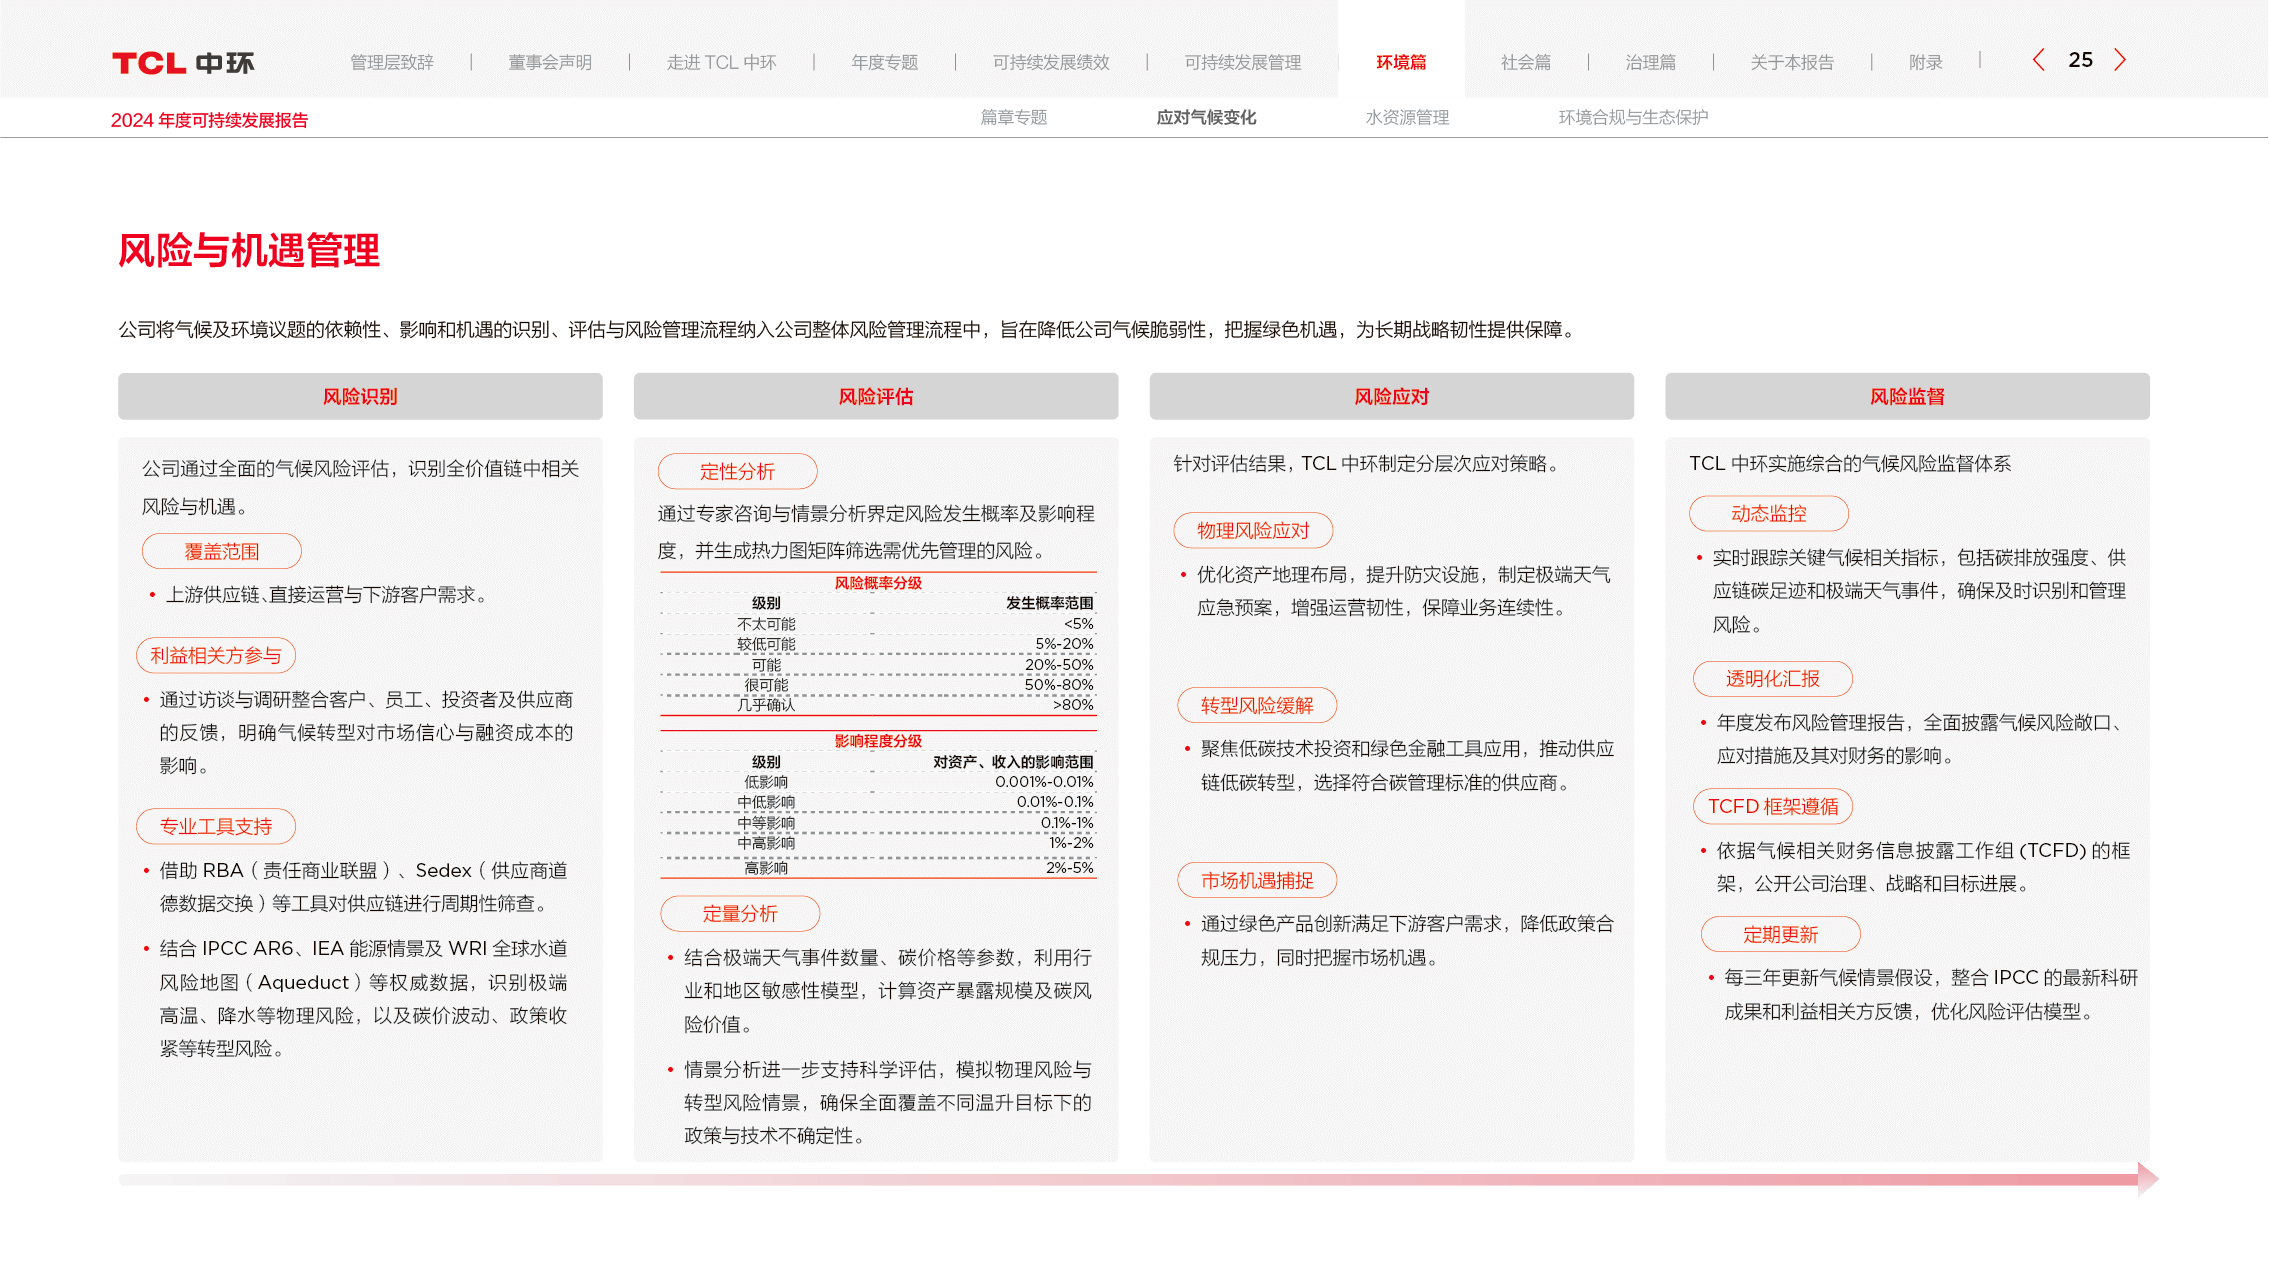Jump to 应对气候变化 subsection
Screen dimensions: 2269x1276
coord(1206,117)
